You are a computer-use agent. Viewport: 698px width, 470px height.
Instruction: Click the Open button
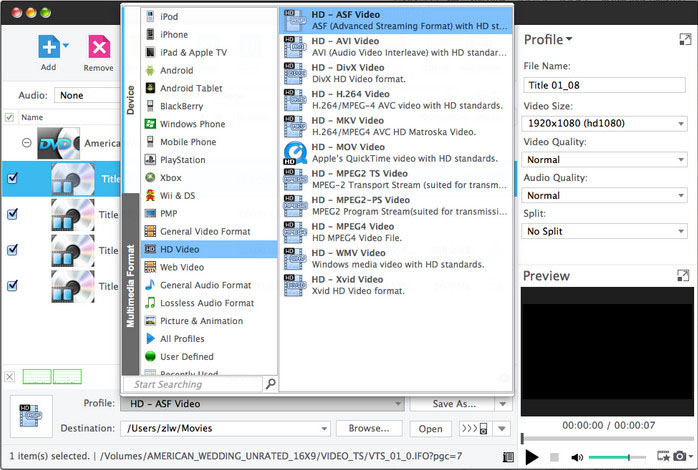point(430,429)
